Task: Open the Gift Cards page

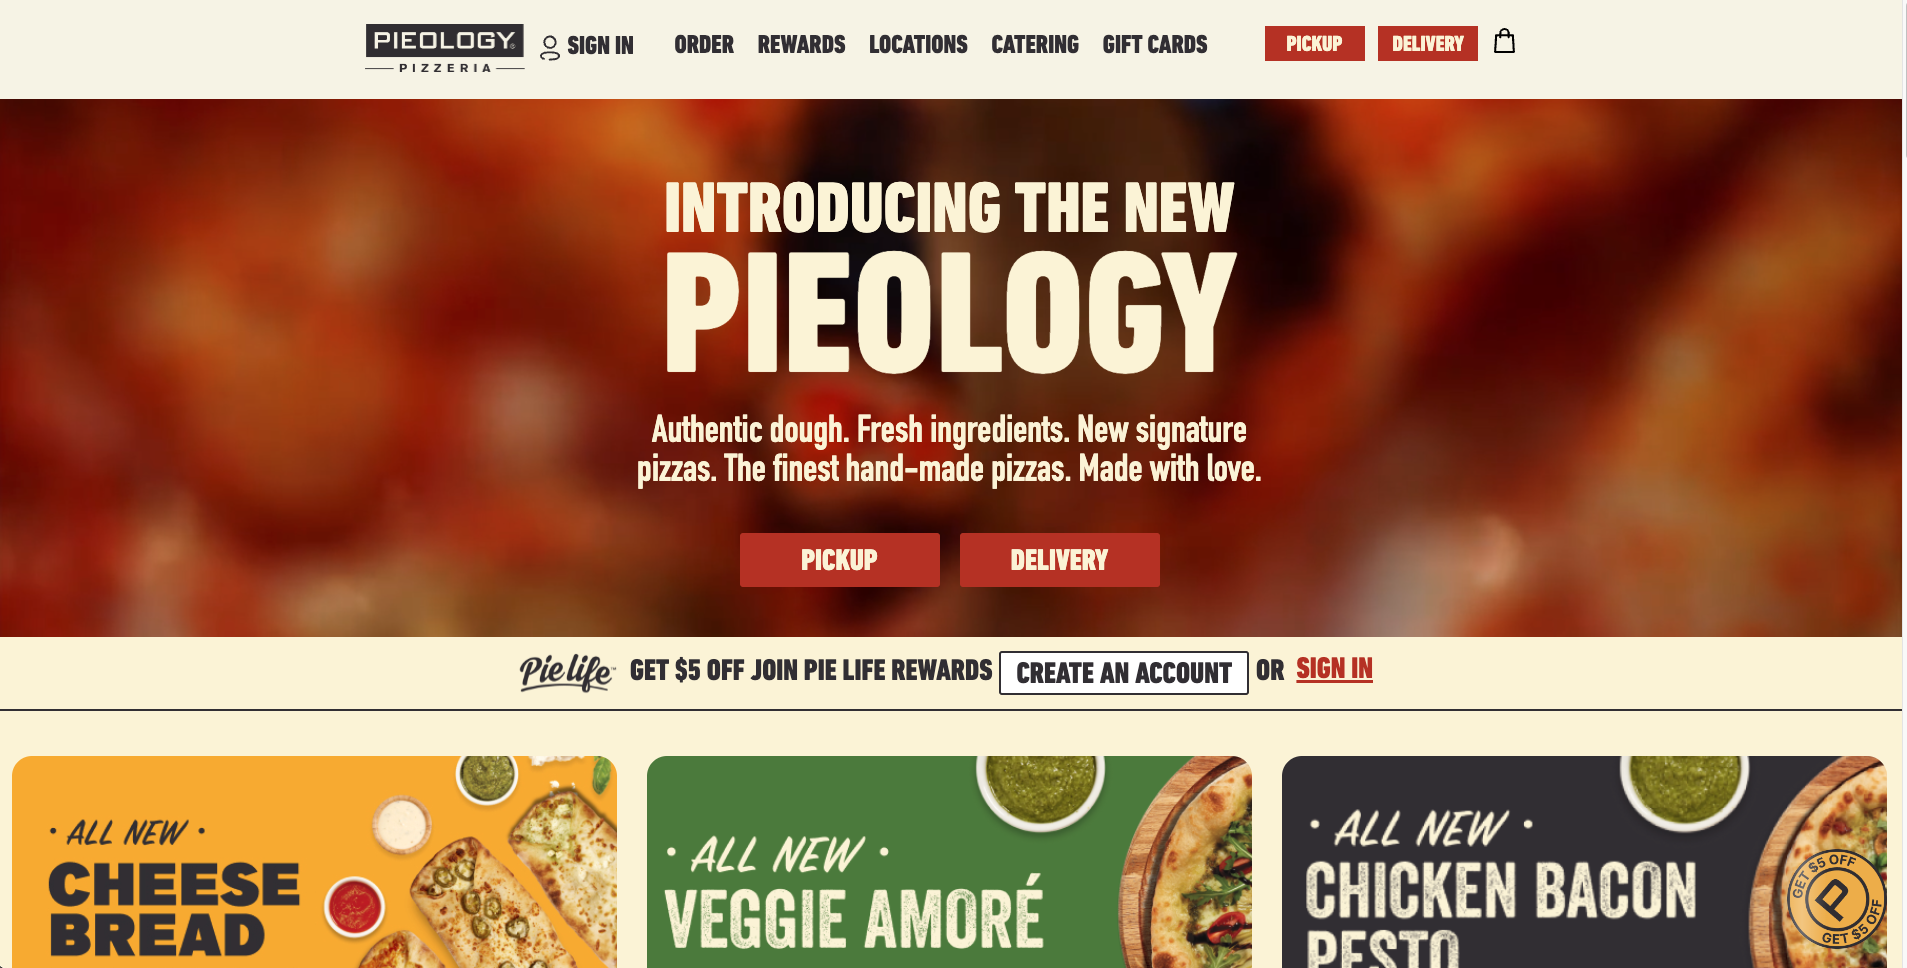Action: (x=1155, y=45)
